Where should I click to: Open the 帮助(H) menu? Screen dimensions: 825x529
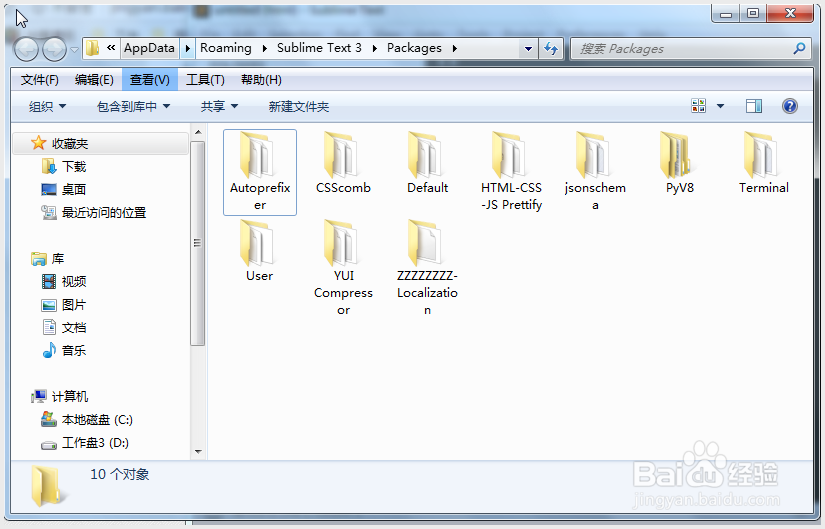click(261, 79)
